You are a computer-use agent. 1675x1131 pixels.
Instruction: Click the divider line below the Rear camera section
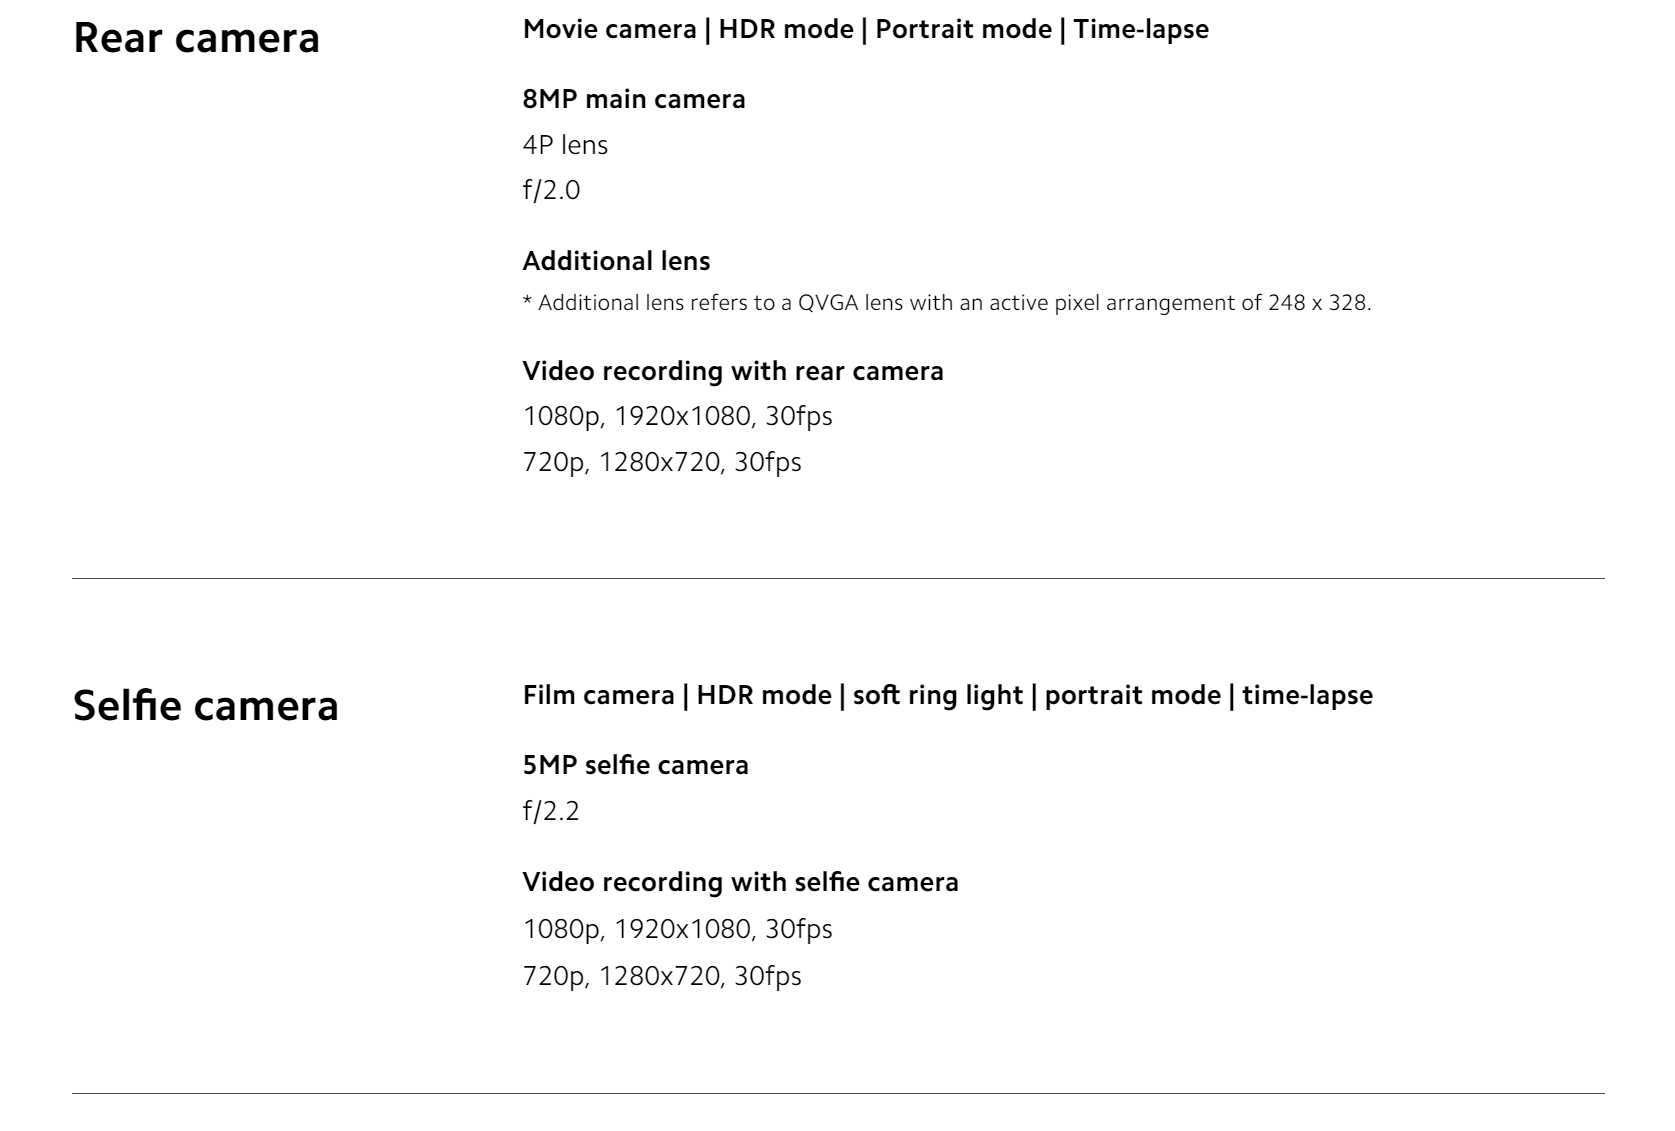(x=838, y=578)
